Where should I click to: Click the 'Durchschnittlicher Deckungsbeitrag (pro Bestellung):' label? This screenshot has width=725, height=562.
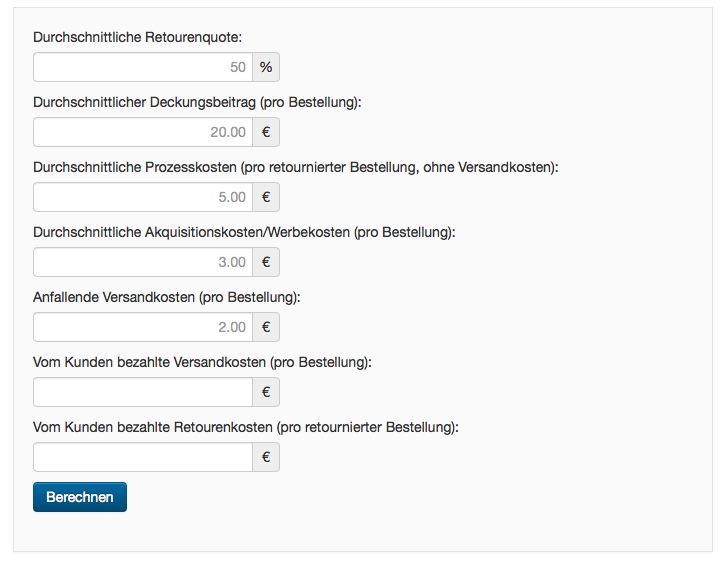click(197, 102)
